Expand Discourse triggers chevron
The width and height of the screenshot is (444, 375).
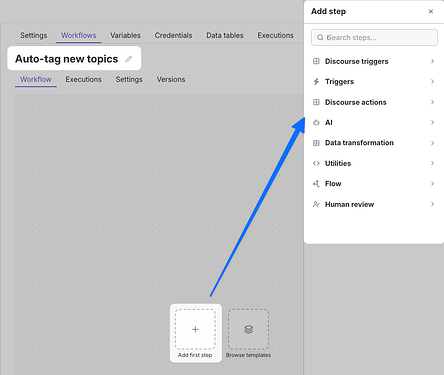(432, 61)
